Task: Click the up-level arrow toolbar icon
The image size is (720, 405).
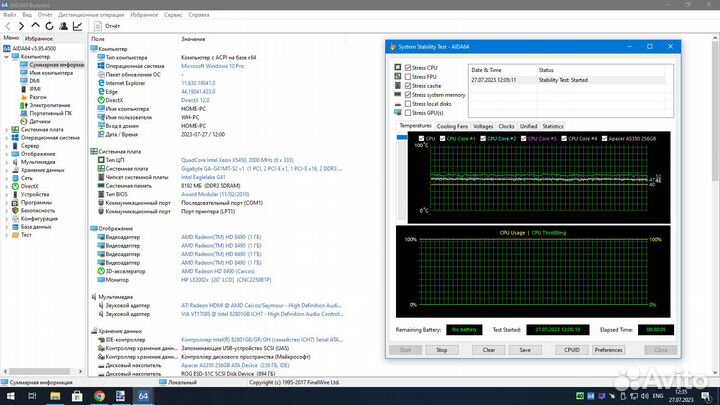Action: click(x=35, y=26)
